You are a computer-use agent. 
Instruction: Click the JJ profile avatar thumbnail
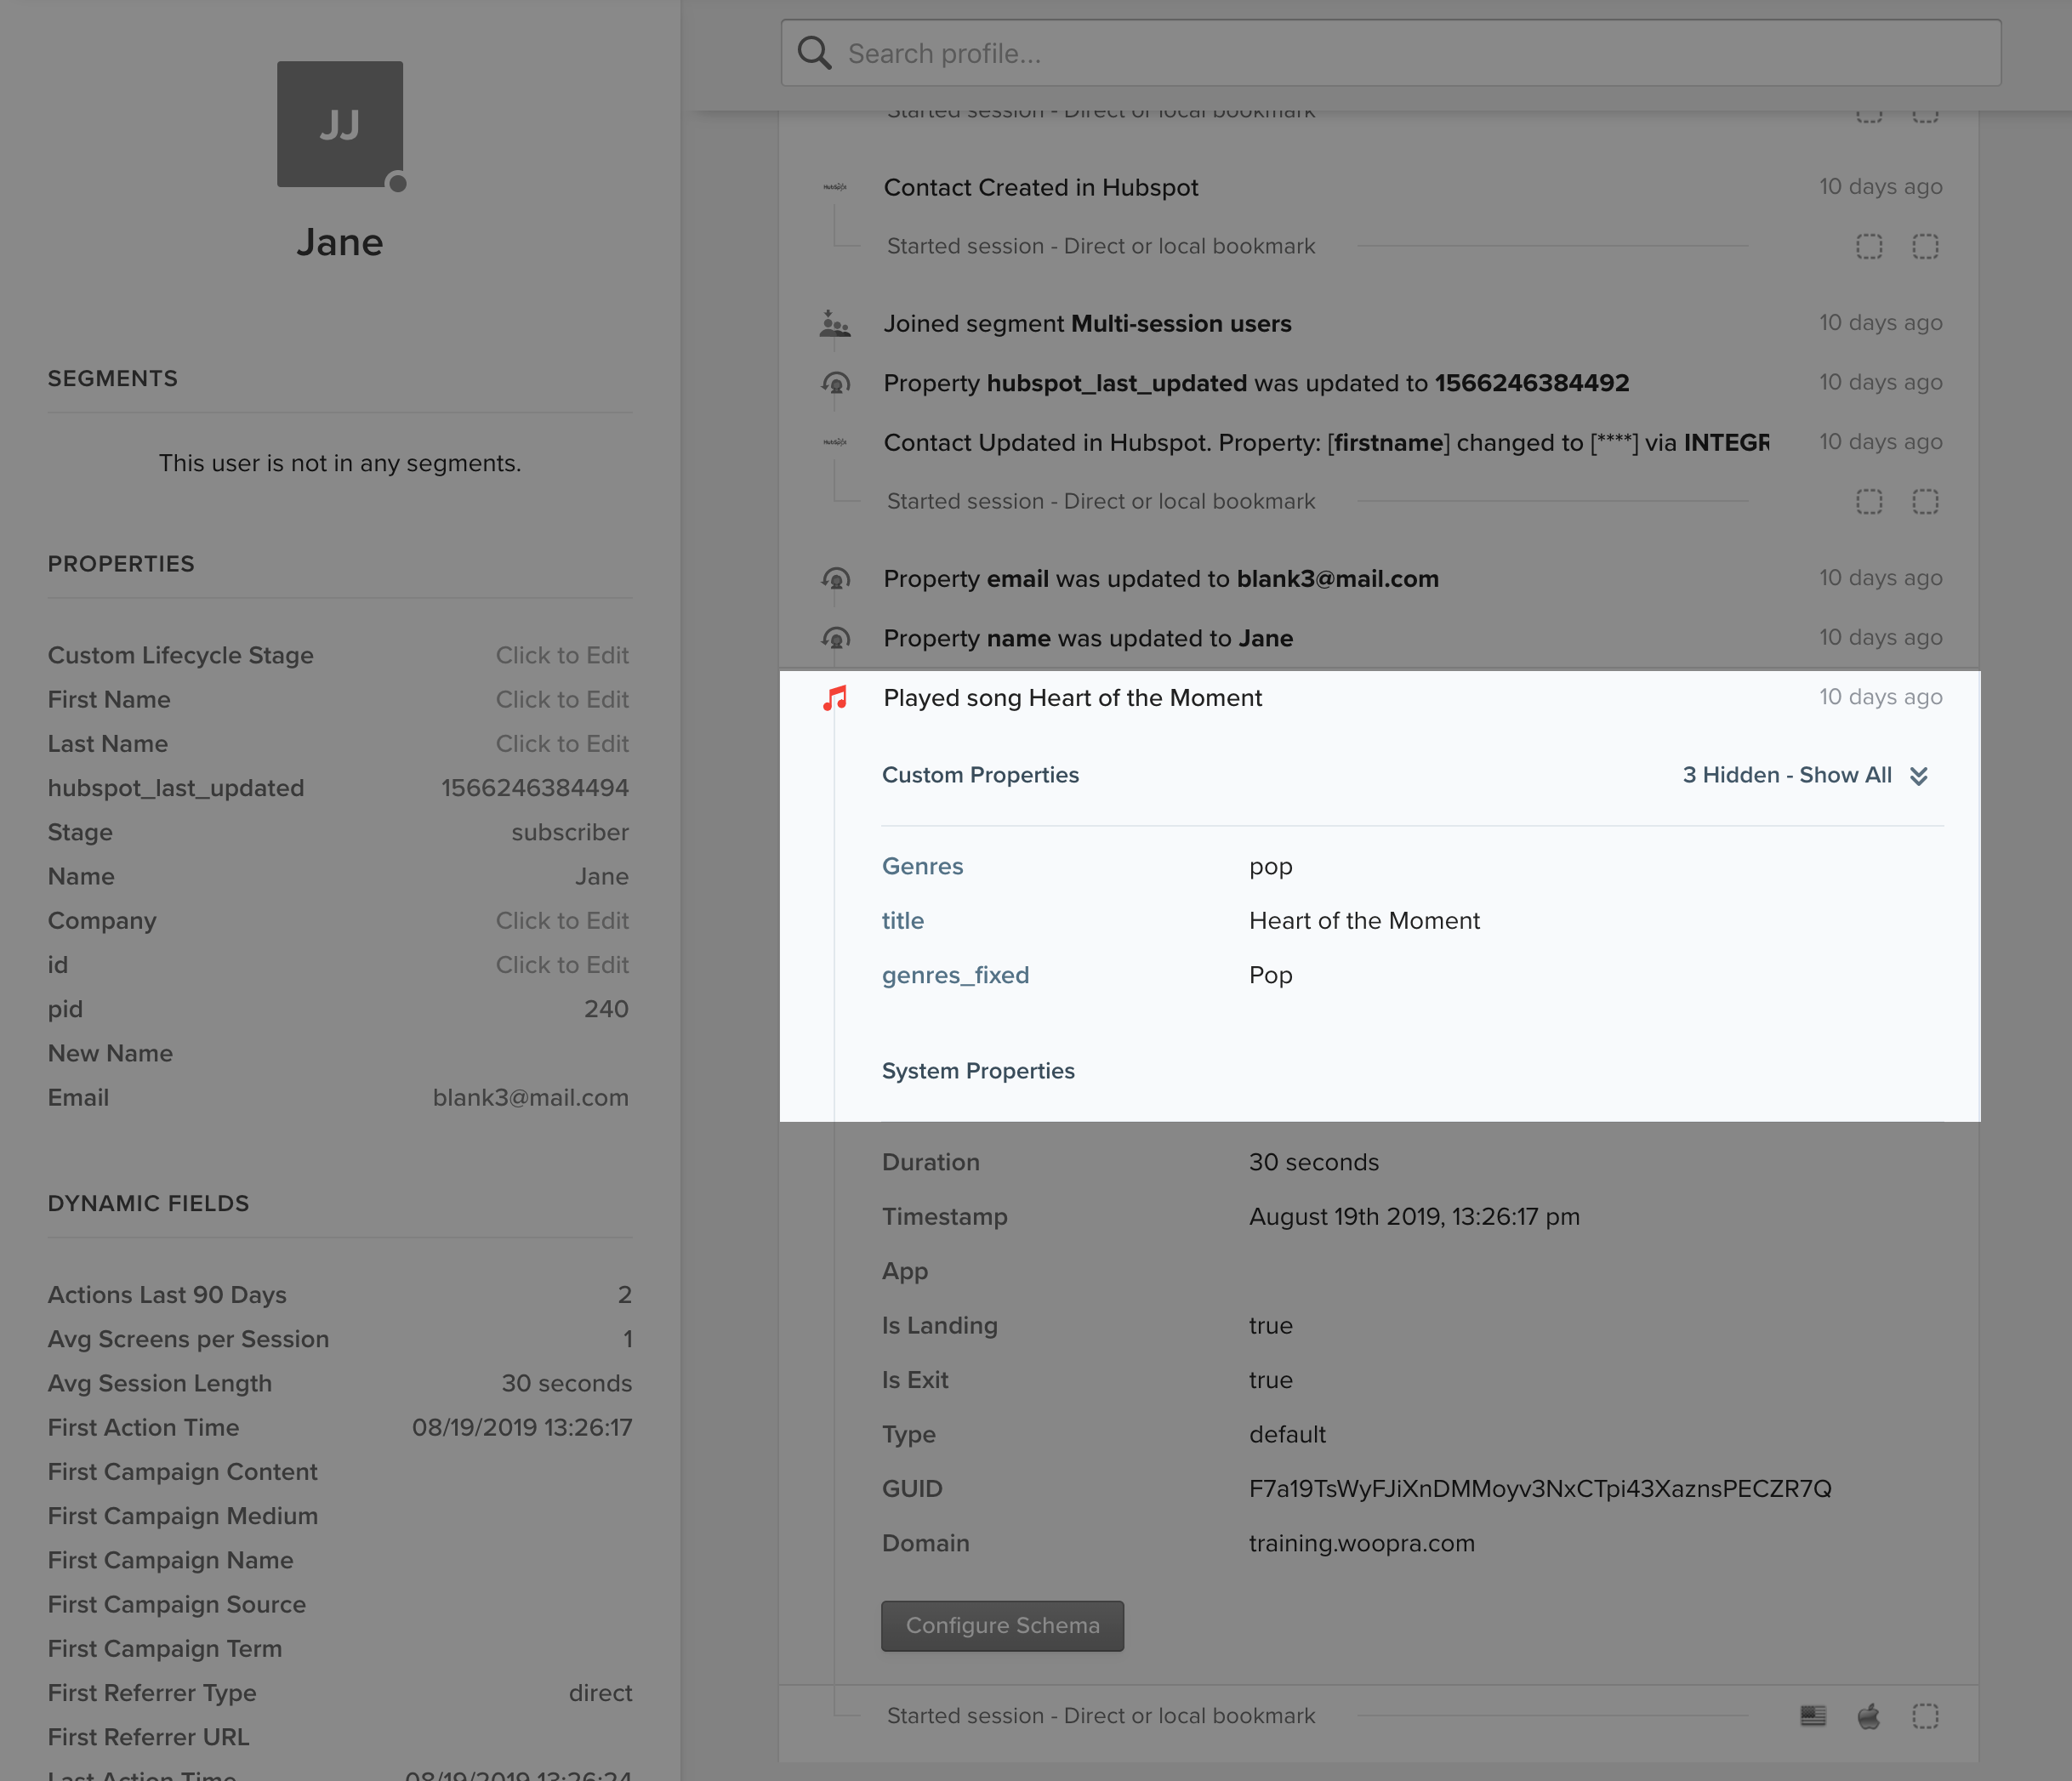[340, 124]
